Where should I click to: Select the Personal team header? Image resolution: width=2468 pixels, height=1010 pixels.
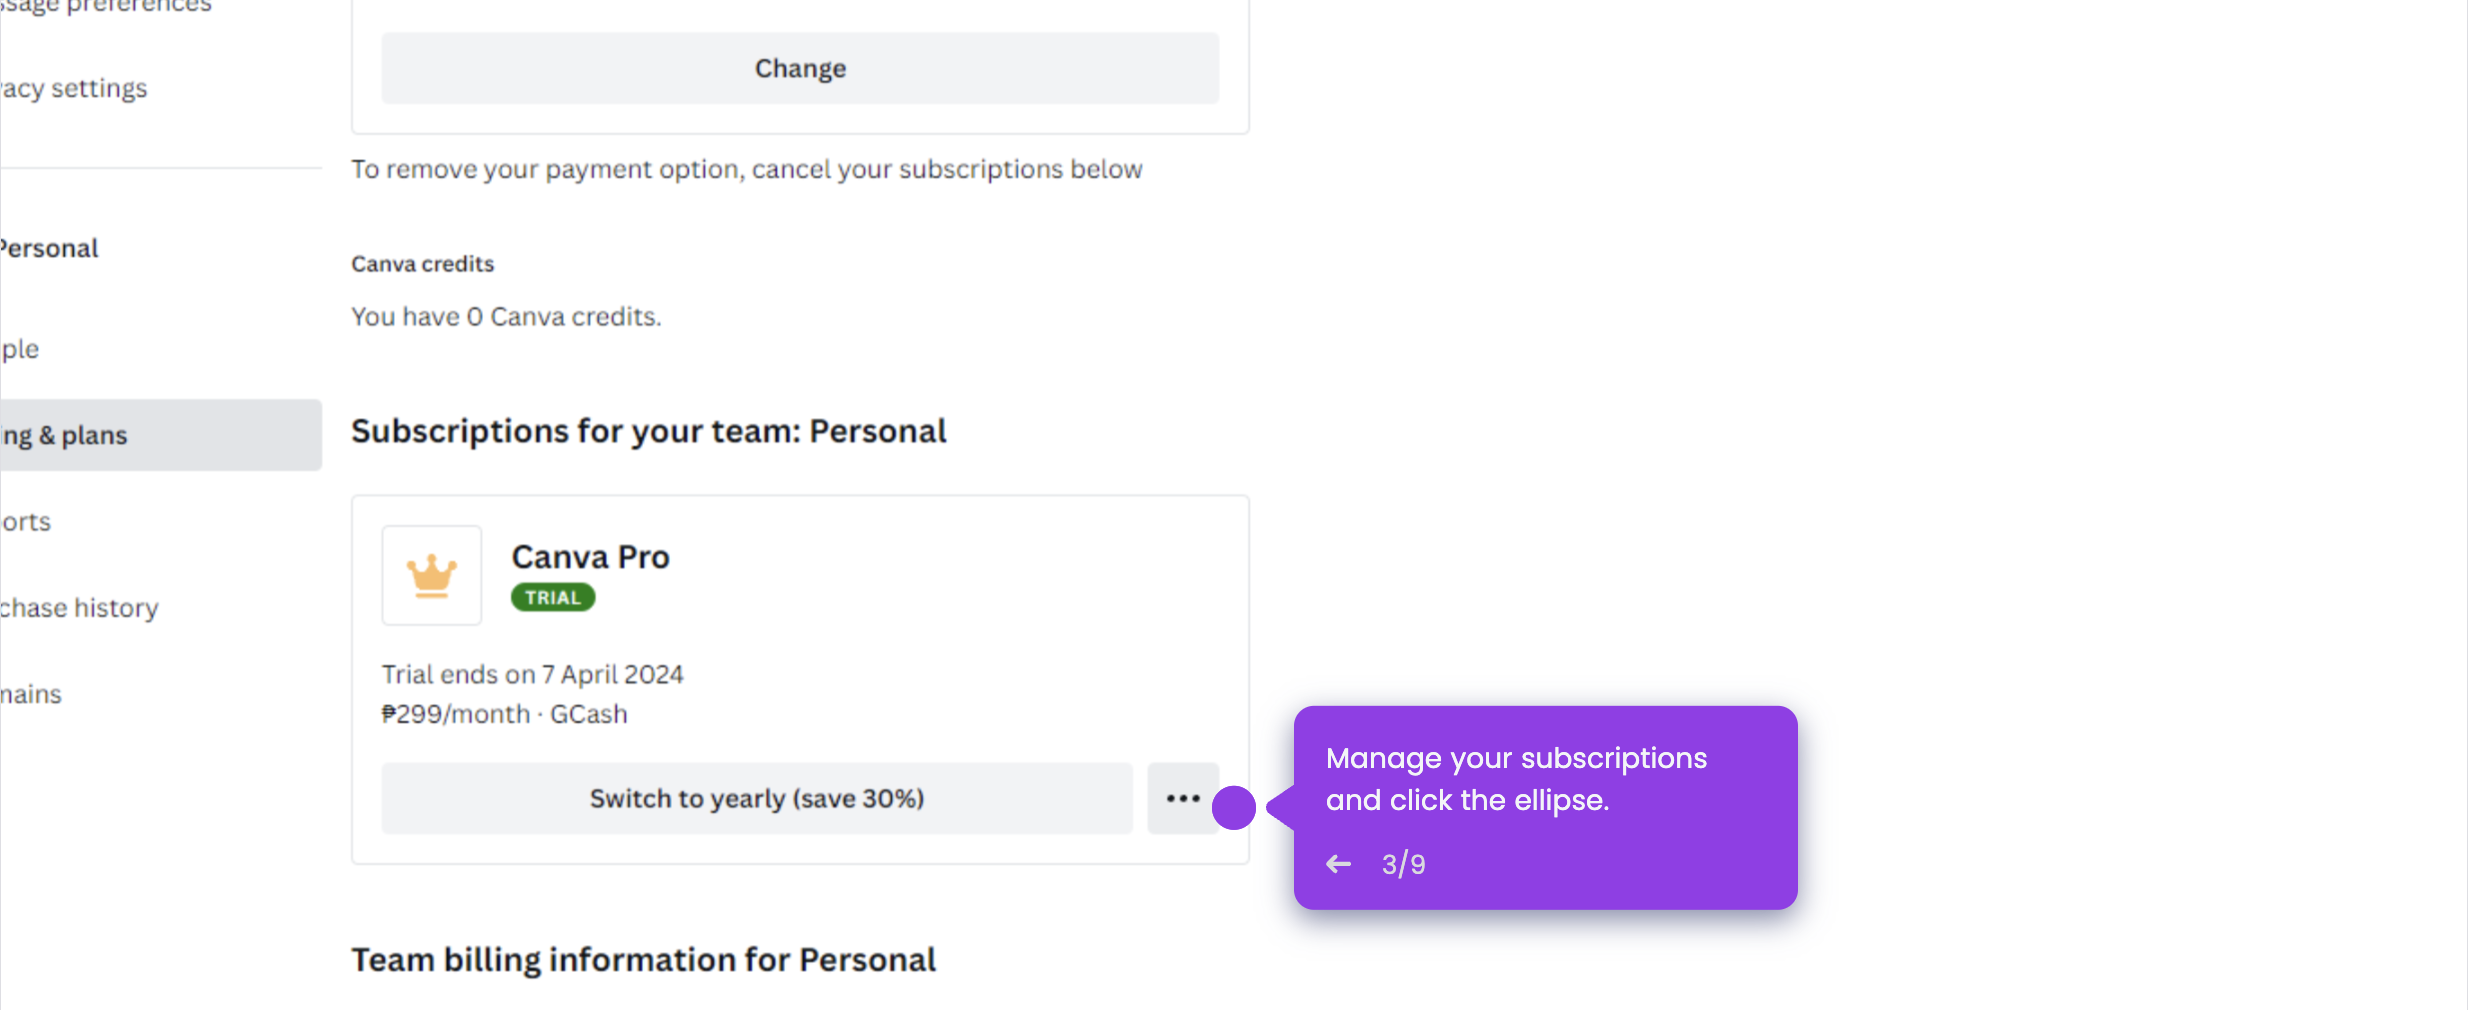pos(48,247)
